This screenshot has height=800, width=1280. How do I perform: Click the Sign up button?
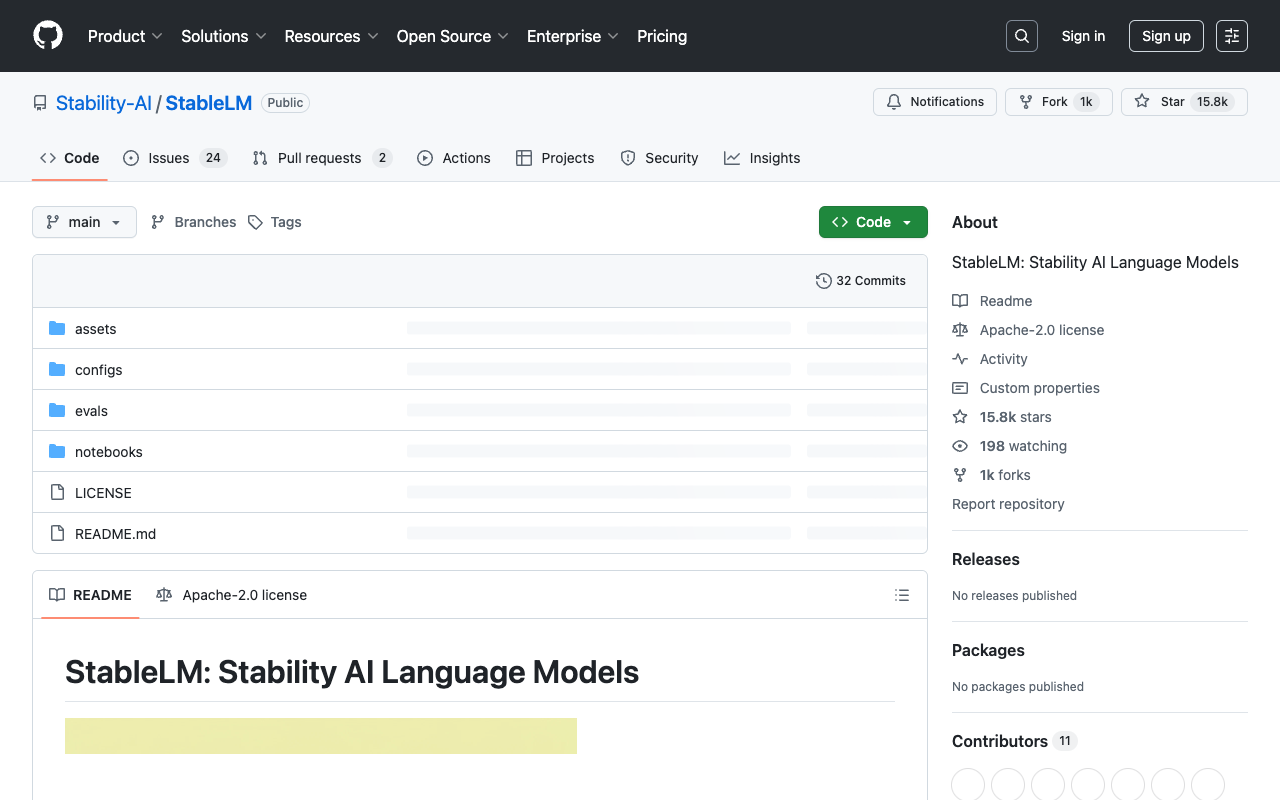click(1166, 36)
